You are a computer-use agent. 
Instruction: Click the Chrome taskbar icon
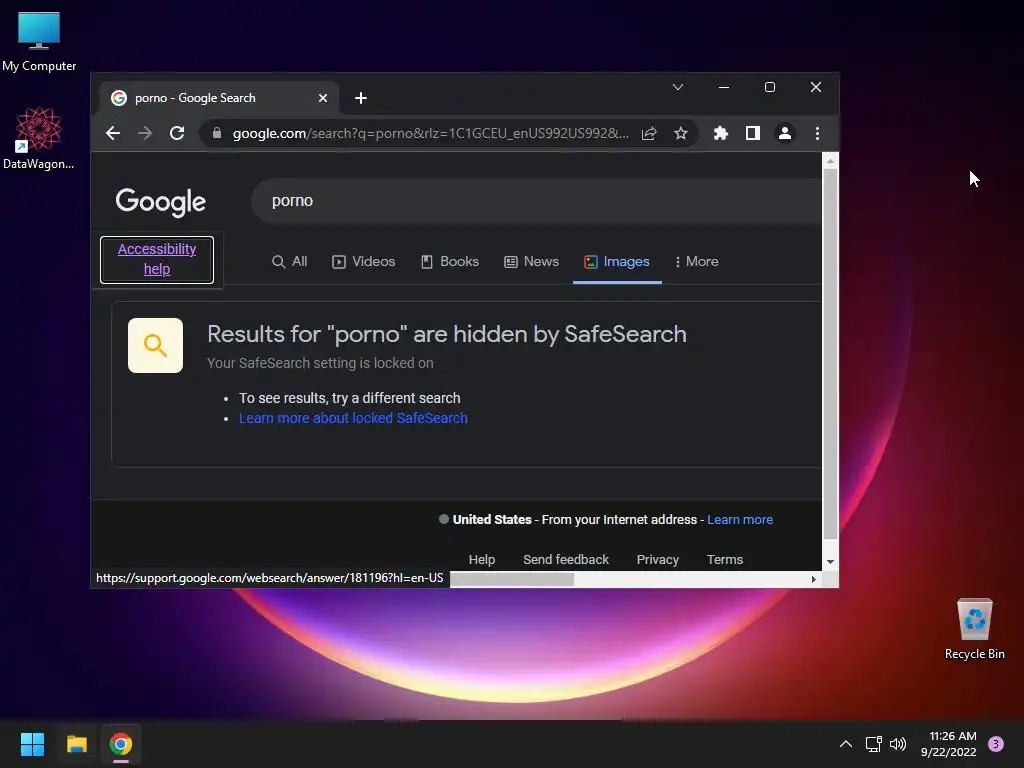(x=121, y=744)
